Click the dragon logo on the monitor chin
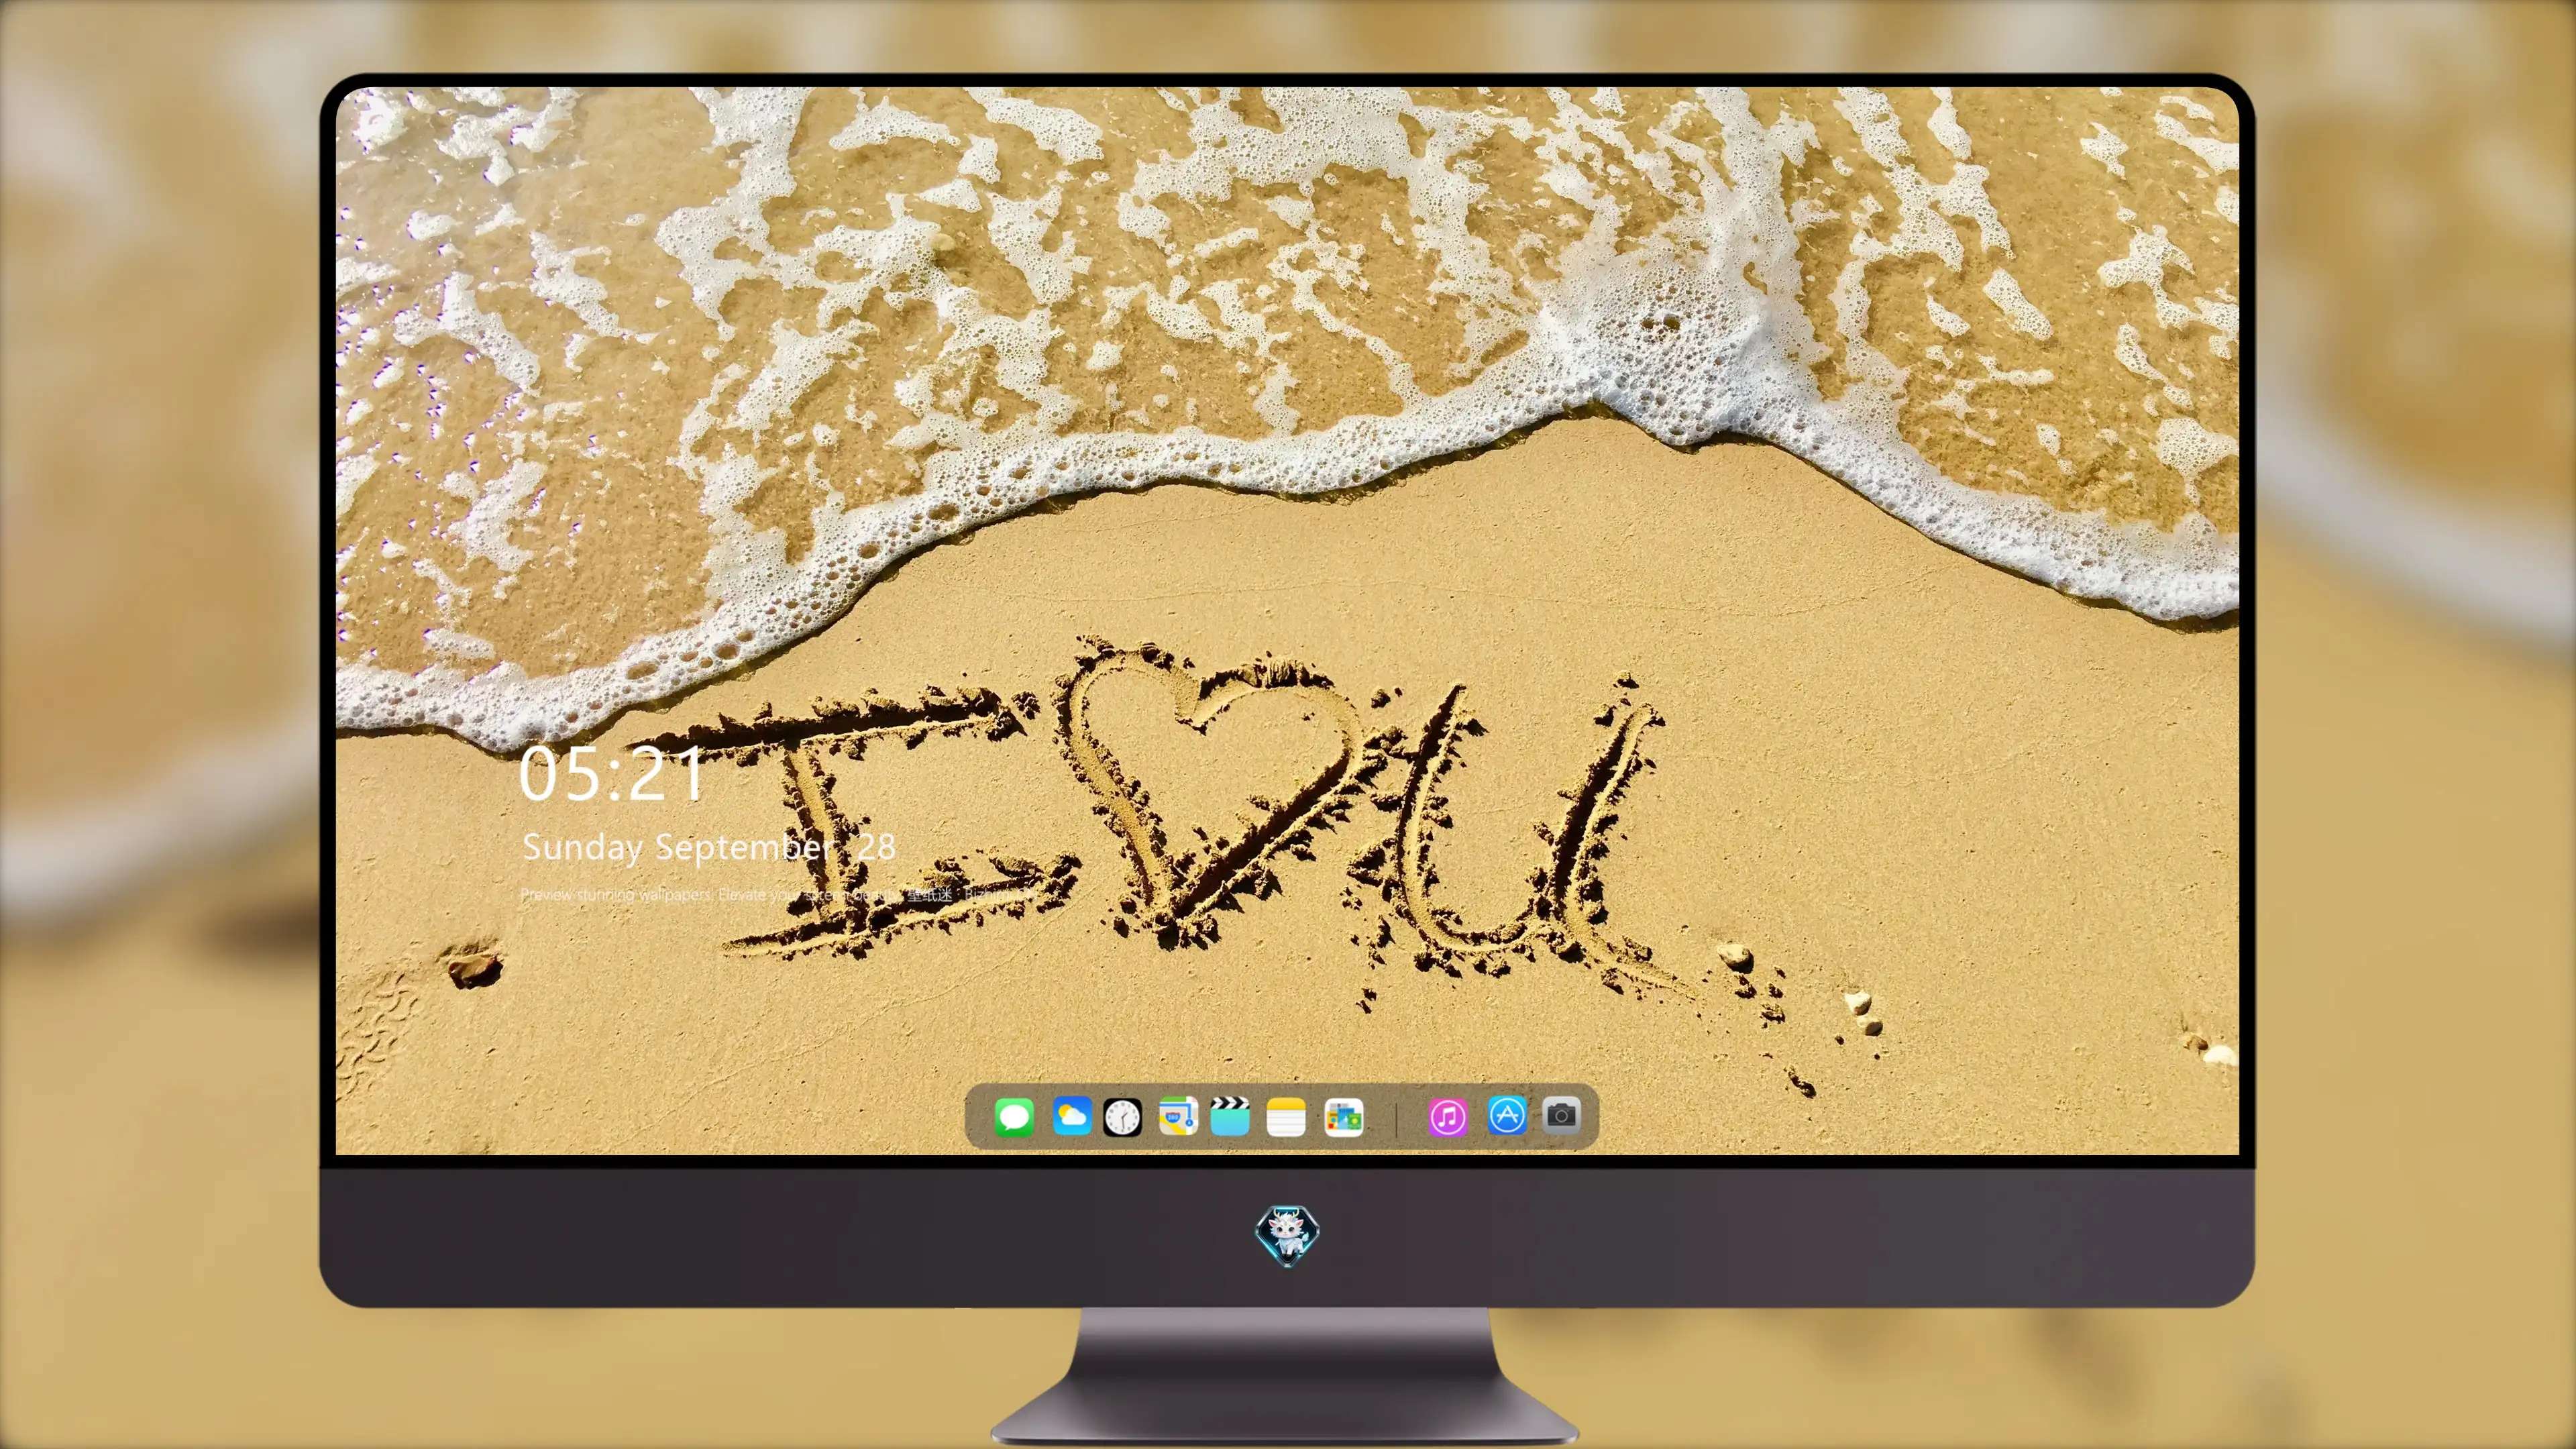 pos(1287,1236)
